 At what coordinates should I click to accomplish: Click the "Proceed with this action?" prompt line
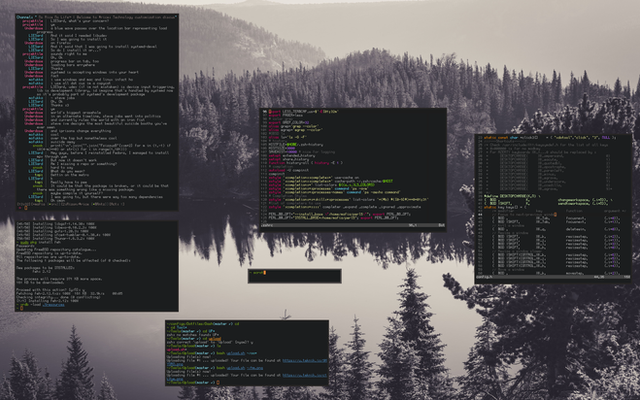tap(51, 290)
